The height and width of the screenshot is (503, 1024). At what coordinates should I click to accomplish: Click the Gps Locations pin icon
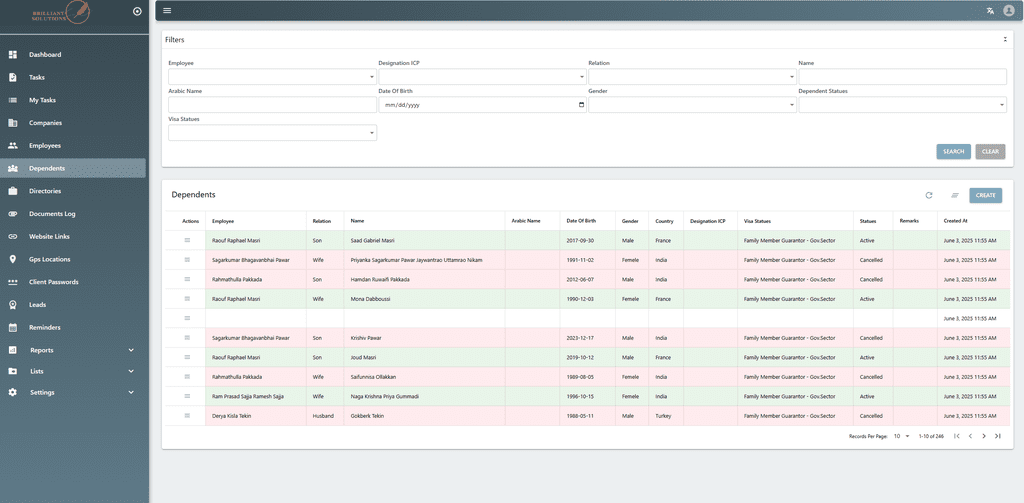pyautogui.click(x=12, y=259)
